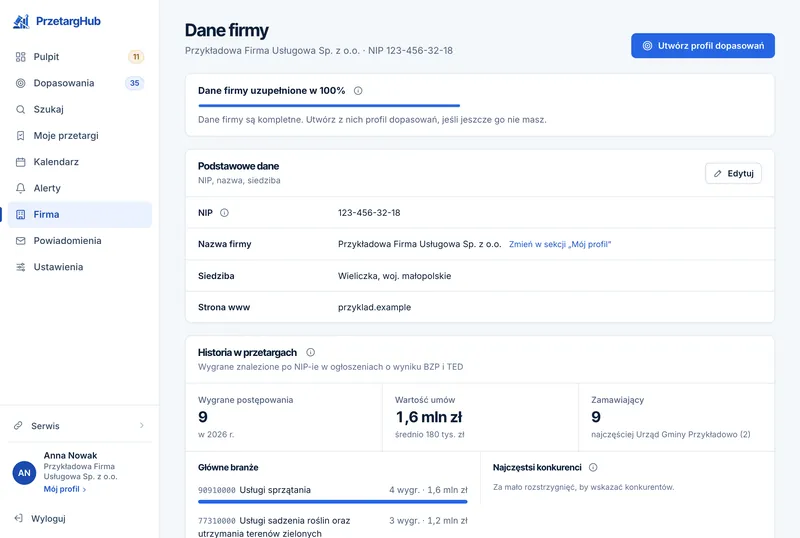Click info icon beside Najczęstsi konkurenci
This screenshot has height=538, width=800.
pyautogui.click(x=593, y=467)
